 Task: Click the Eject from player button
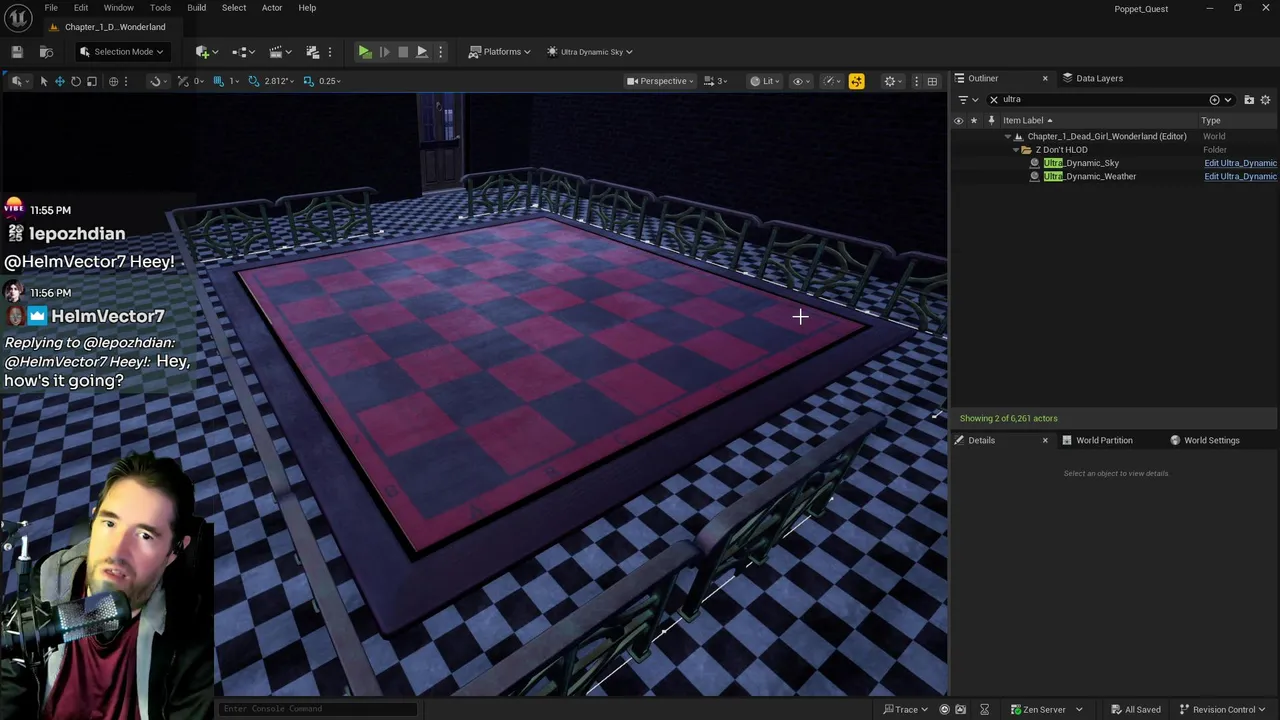(422, 52)
